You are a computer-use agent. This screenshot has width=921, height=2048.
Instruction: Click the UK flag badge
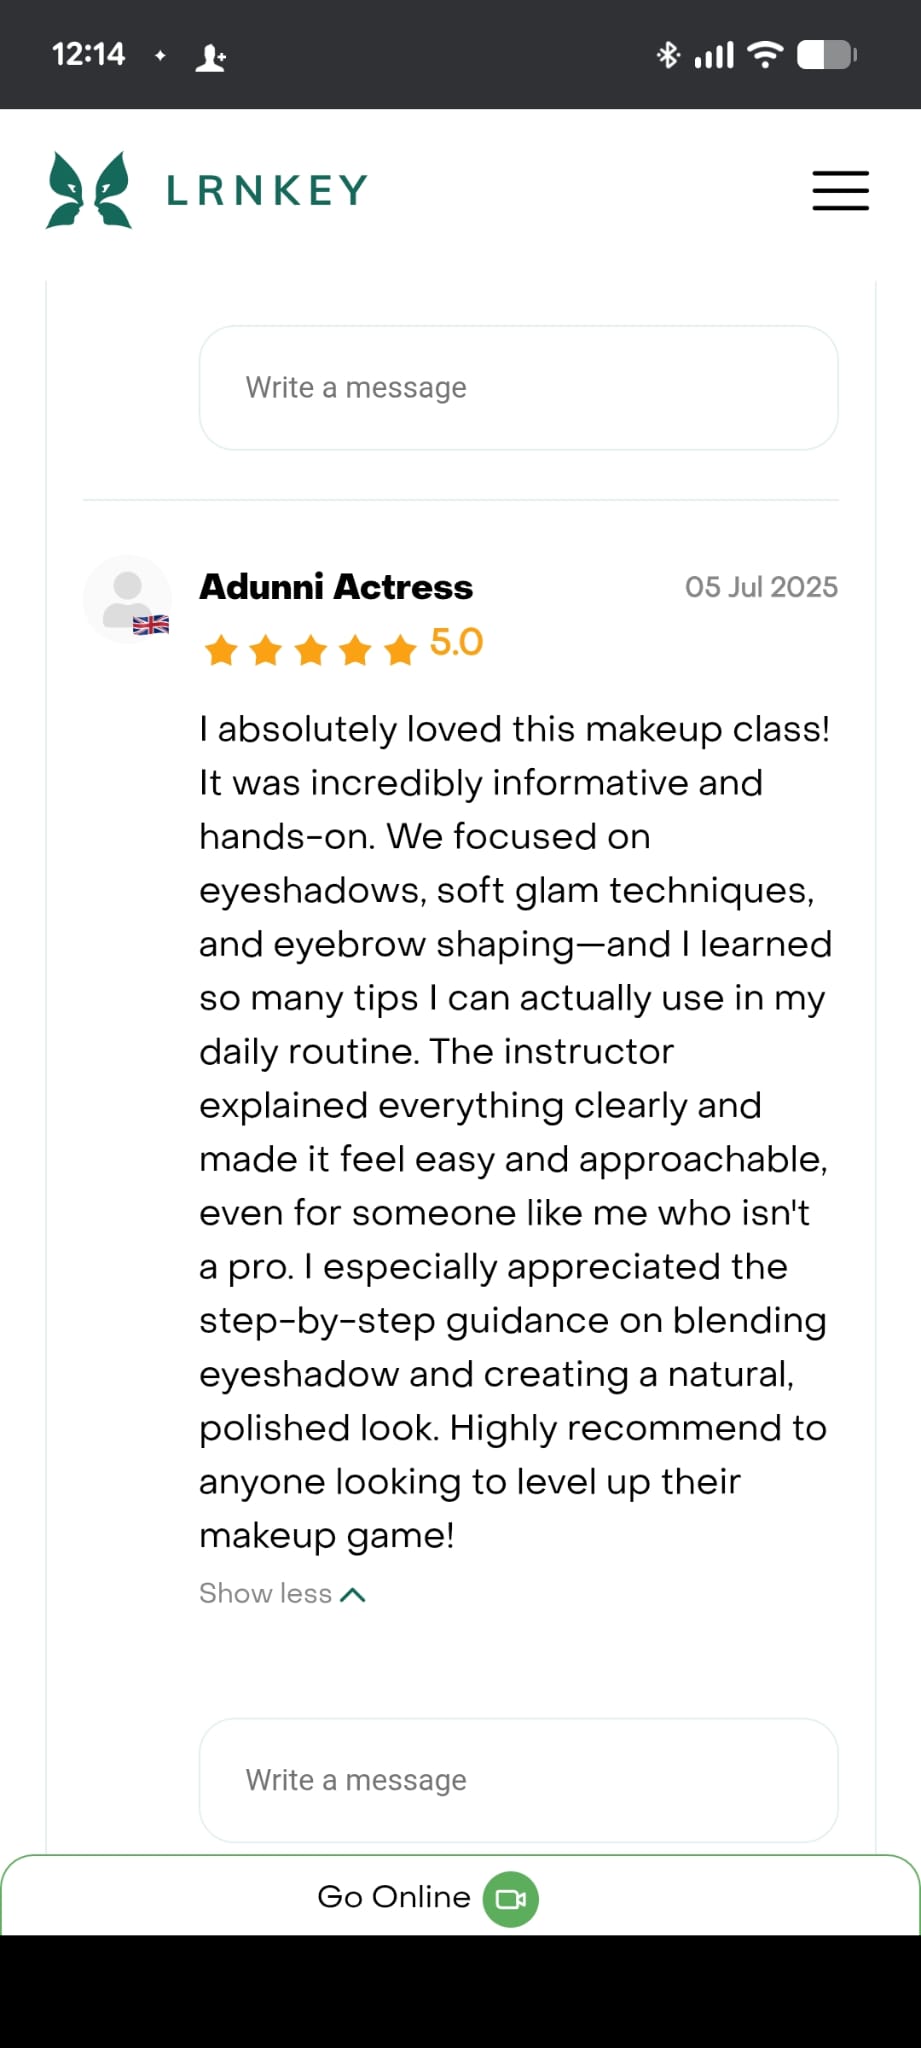[x=151, y=625]
